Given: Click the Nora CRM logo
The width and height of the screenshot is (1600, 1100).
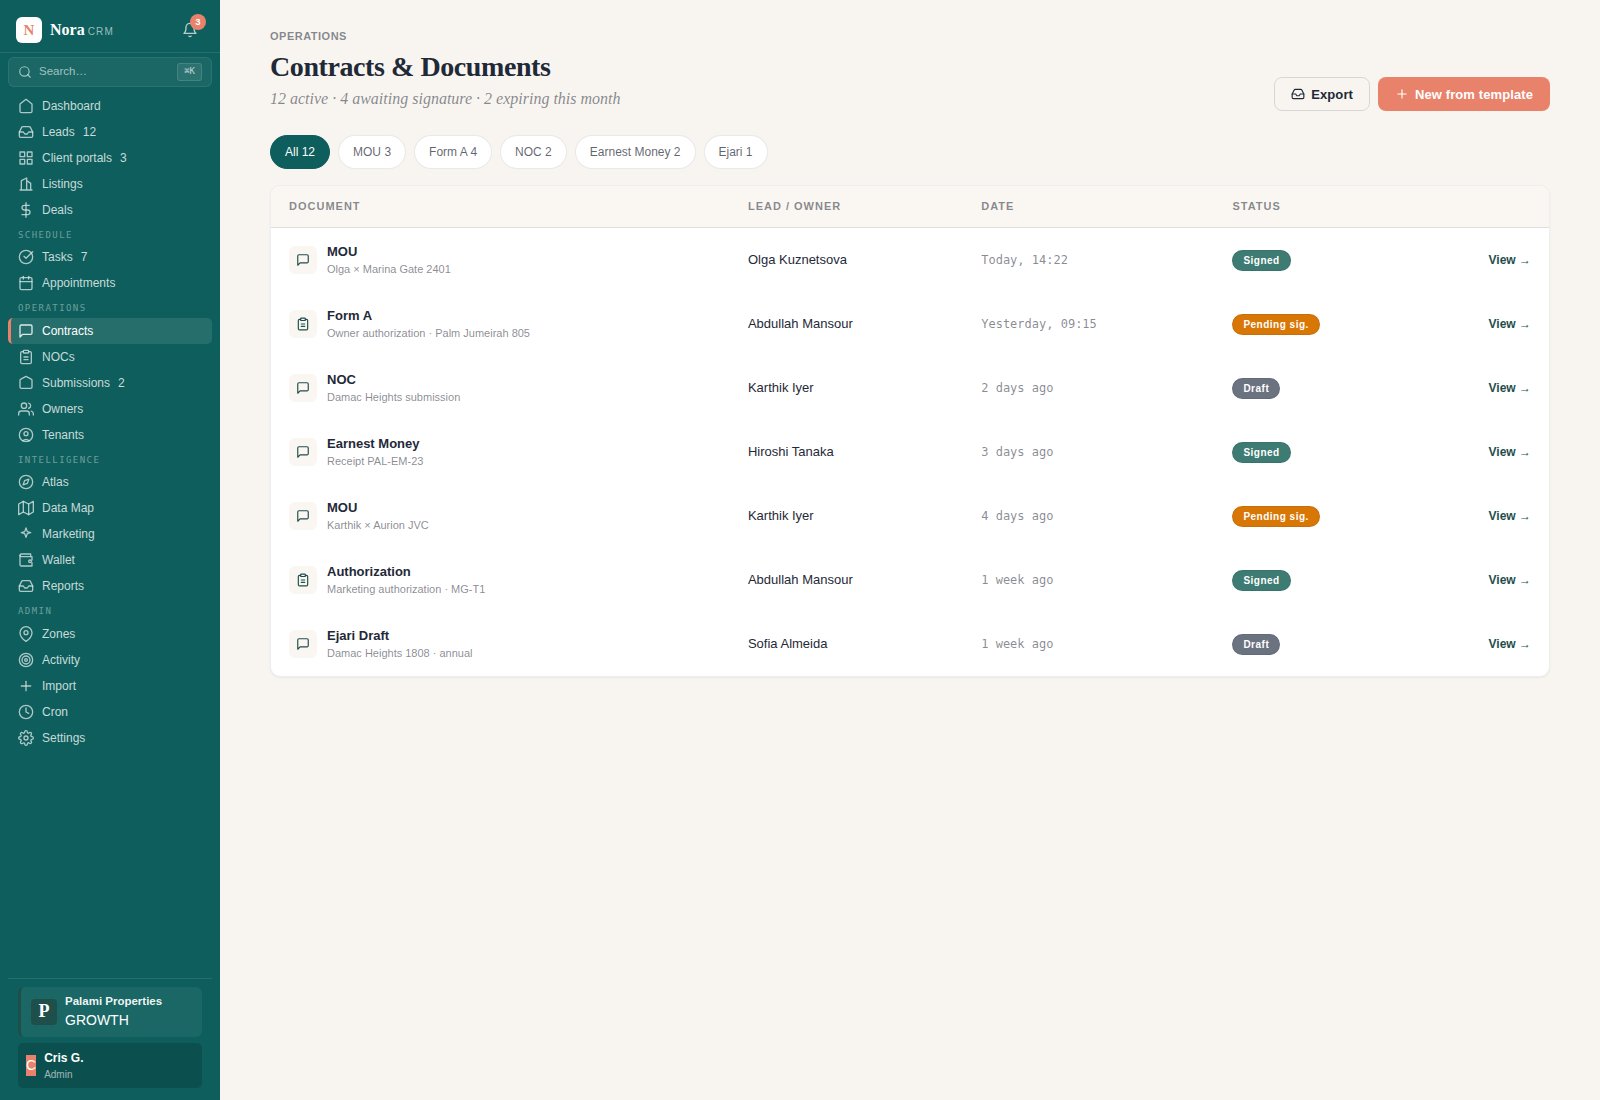Looking at the screenshot, I should pyautogui.click(x=29, y=30).
